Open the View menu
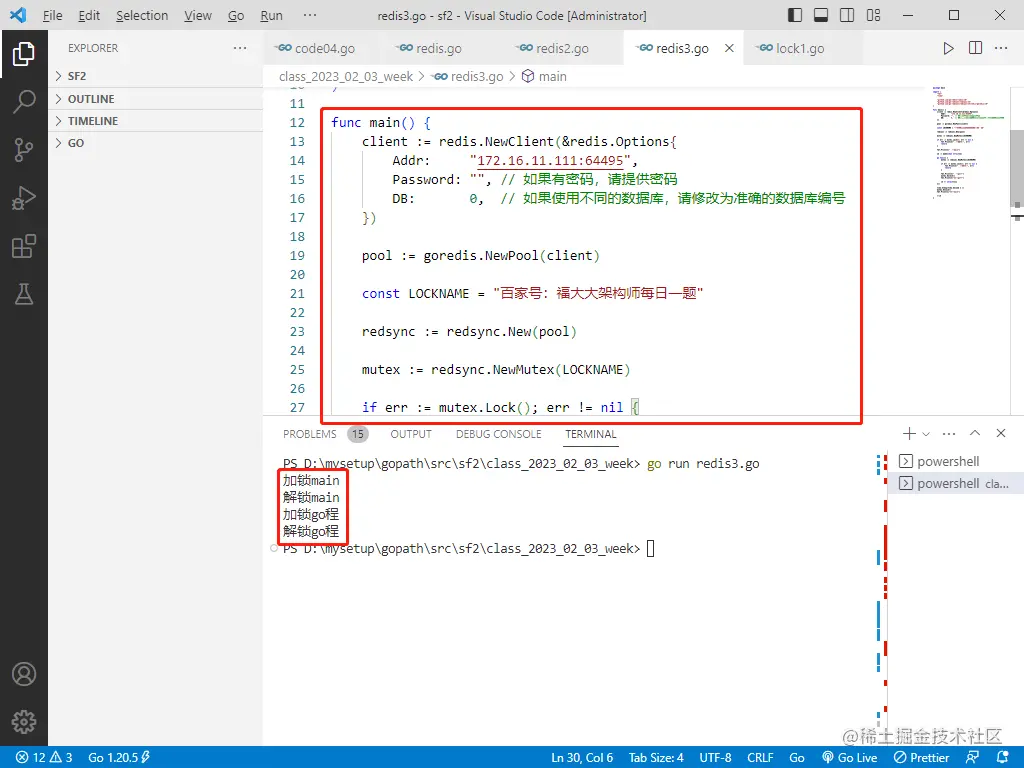The height and width of the screenshot is (768, 1024). (x=197, y=15)
